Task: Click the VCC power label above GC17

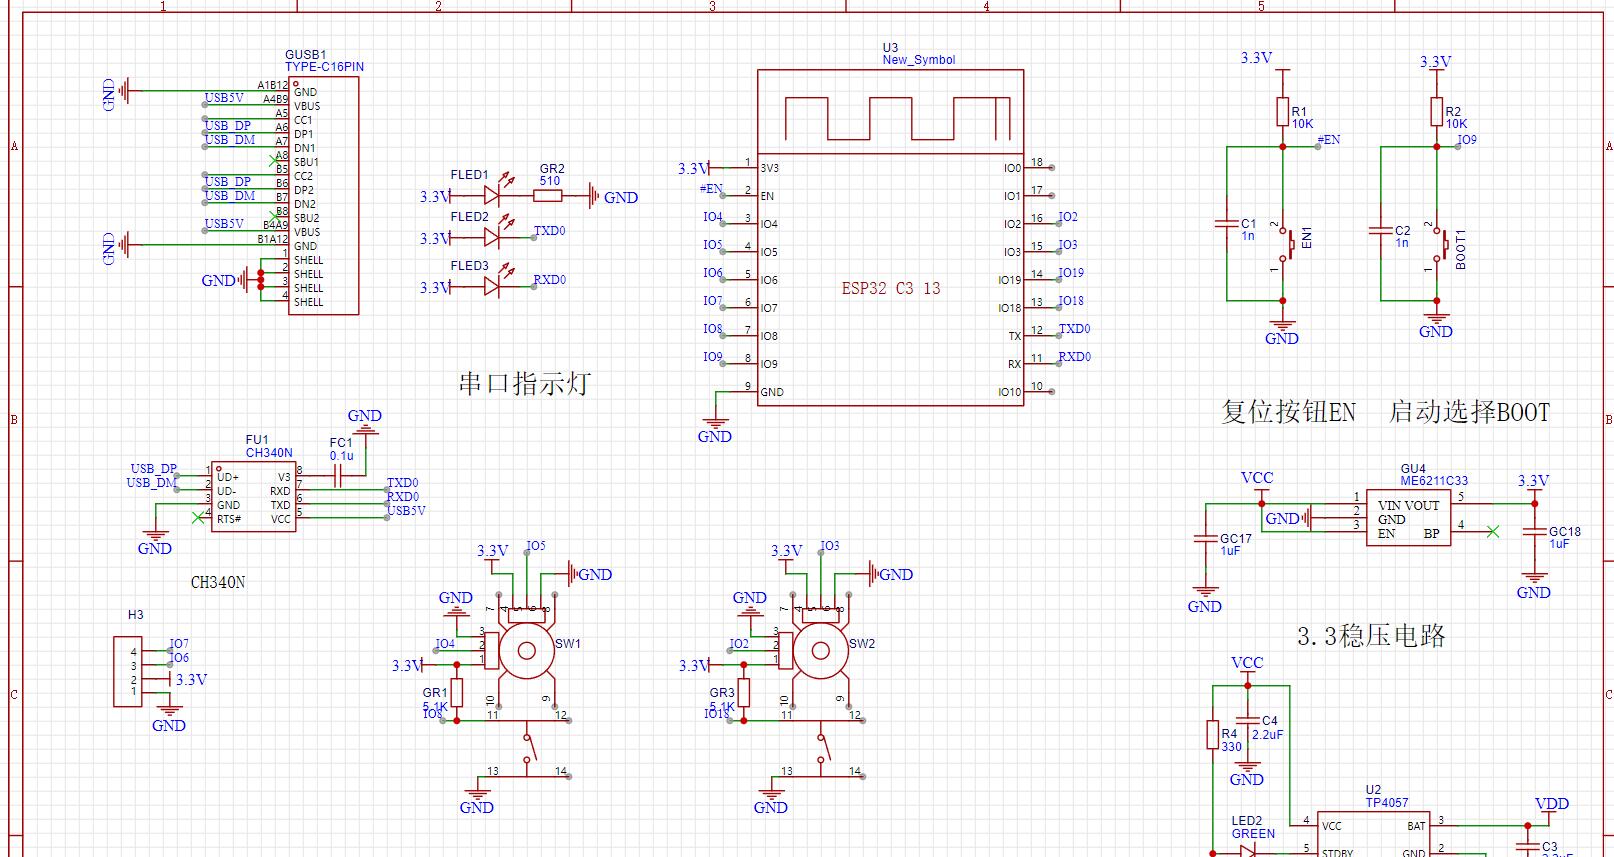Action: click(1257, 479)
